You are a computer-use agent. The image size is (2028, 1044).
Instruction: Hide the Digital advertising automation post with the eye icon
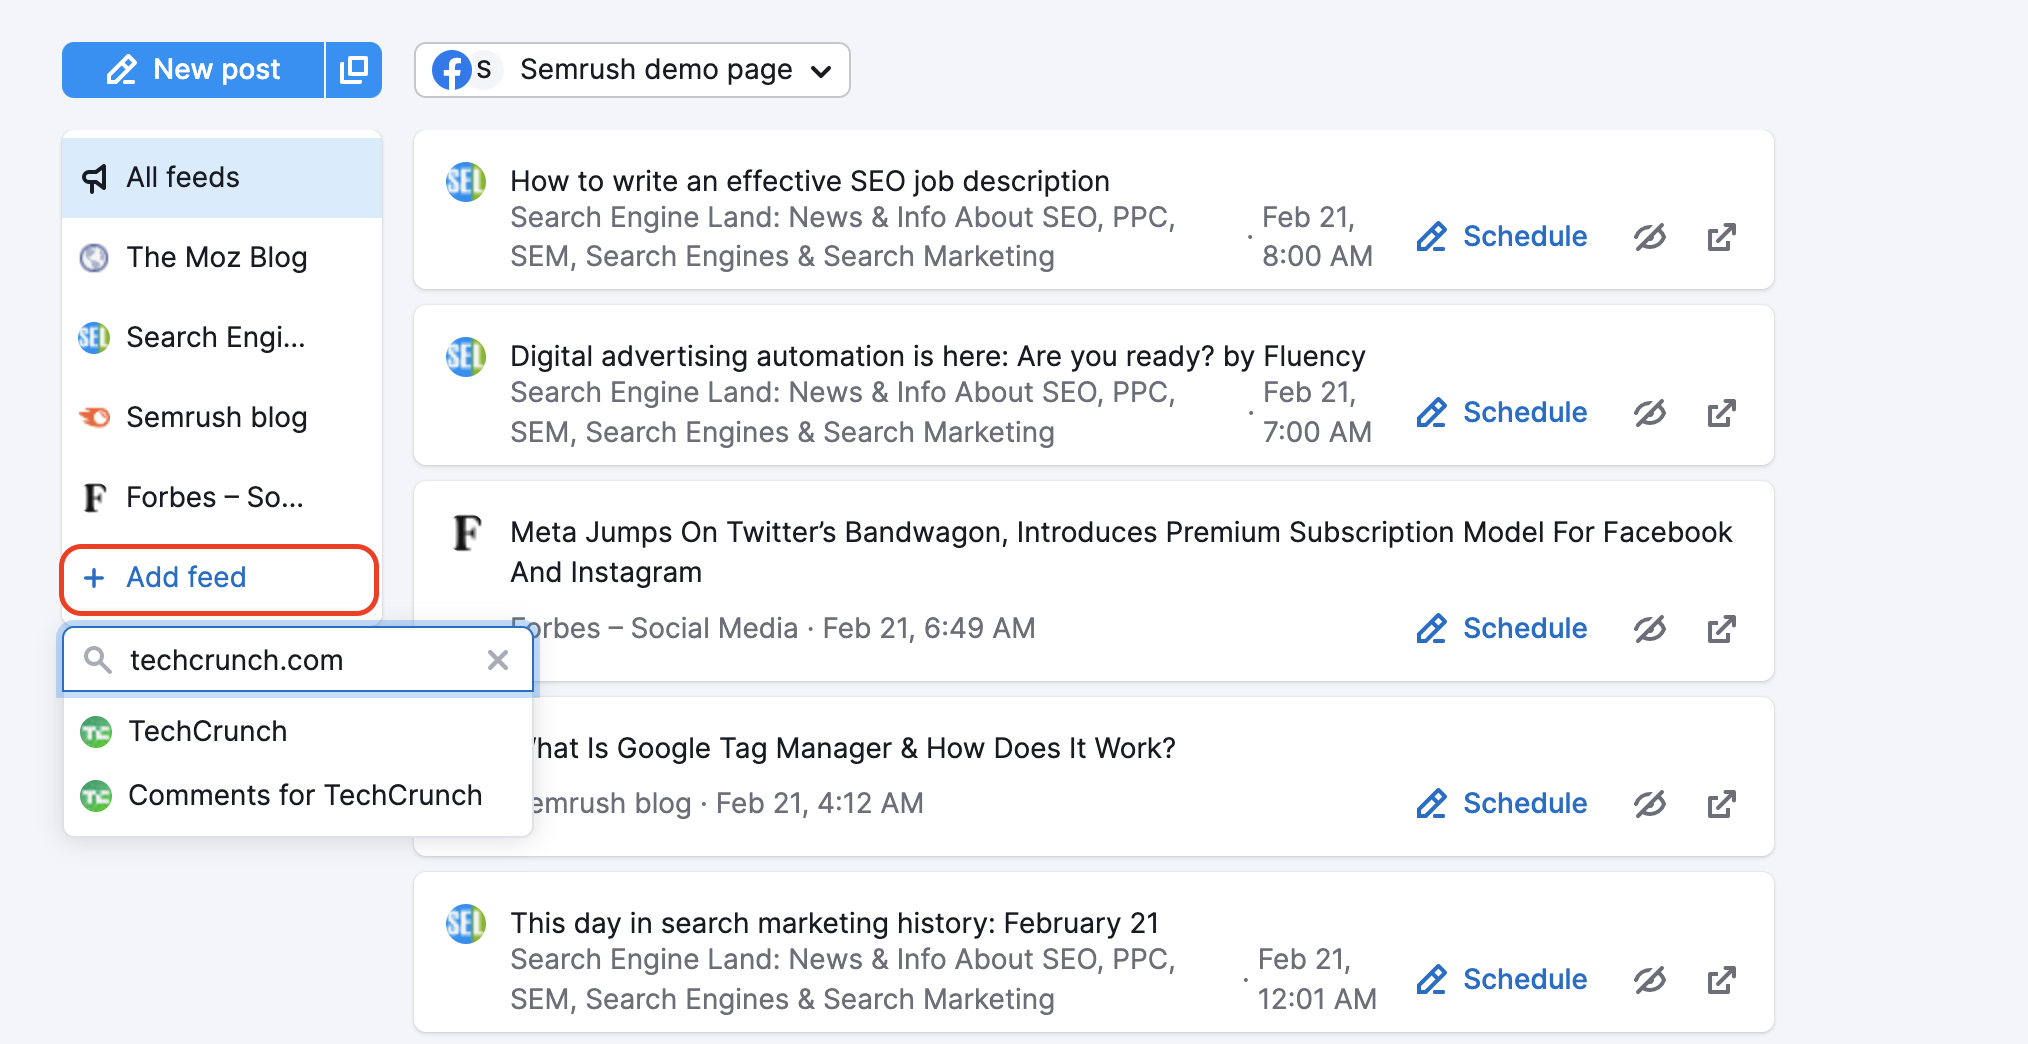pyautogui.click(x=1649, y=412)
